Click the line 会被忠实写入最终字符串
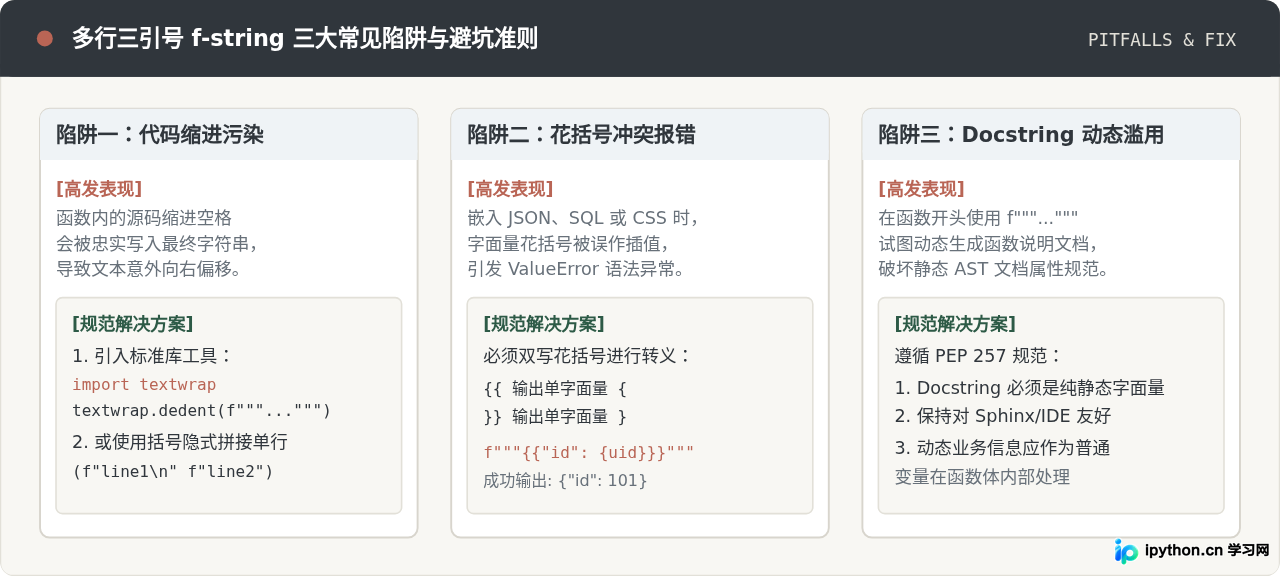1280x576 pixels. pos(157,243)
